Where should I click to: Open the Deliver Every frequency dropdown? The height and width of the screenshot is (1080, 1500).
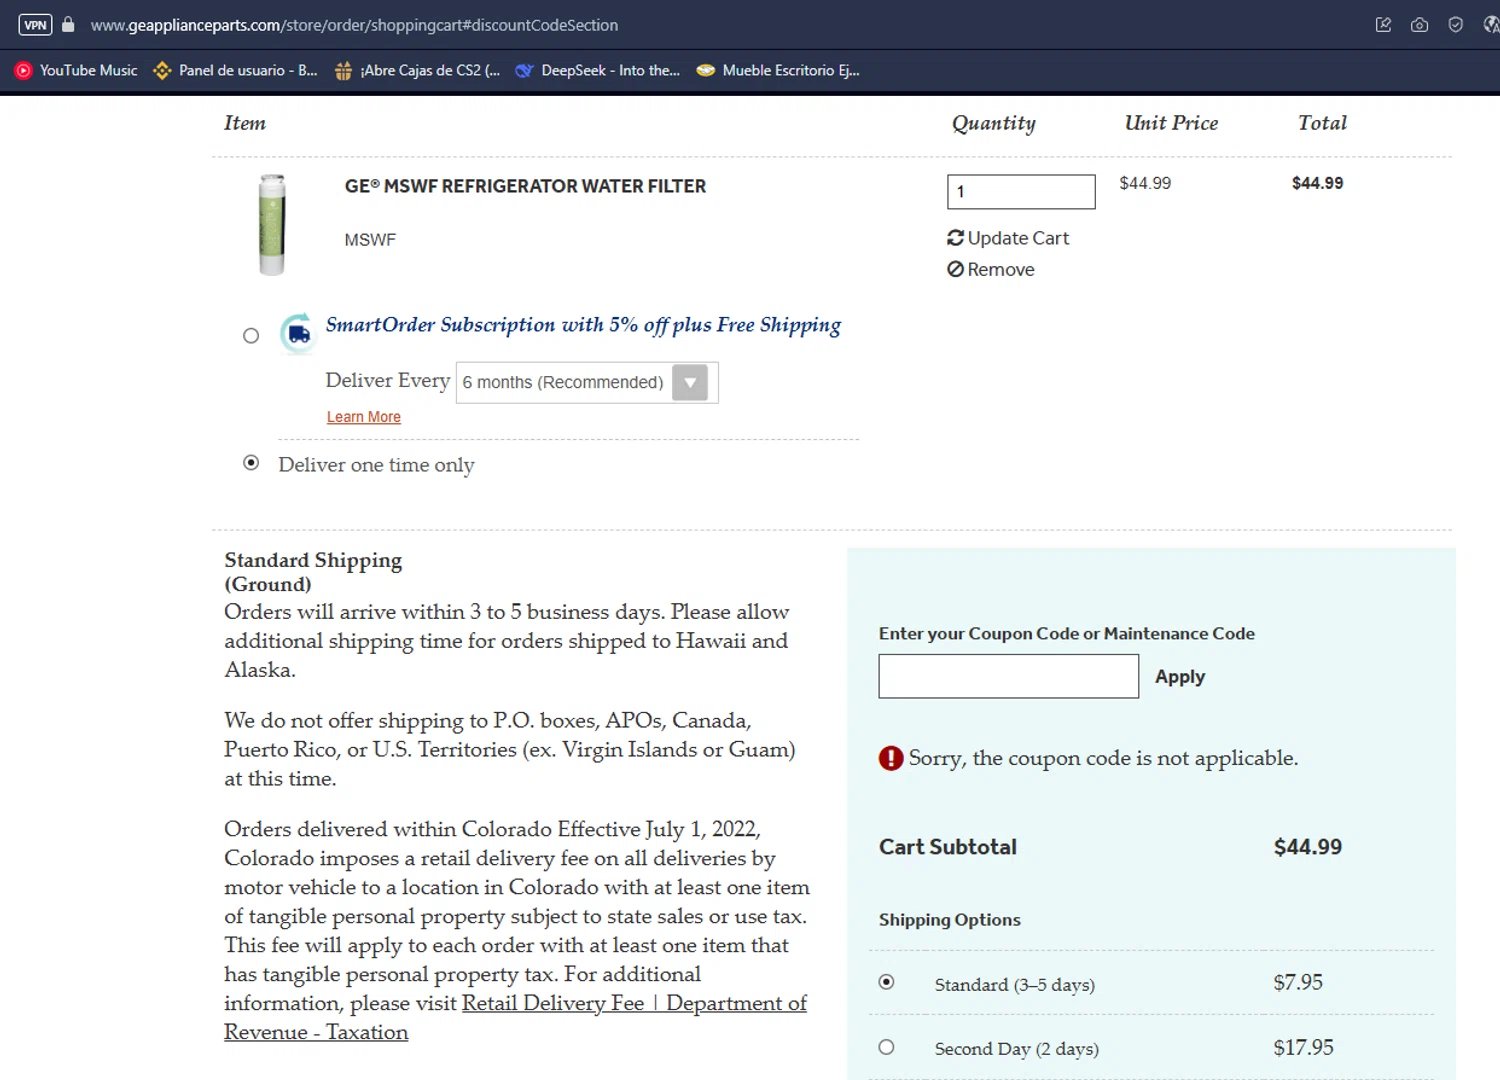point(587,382)
